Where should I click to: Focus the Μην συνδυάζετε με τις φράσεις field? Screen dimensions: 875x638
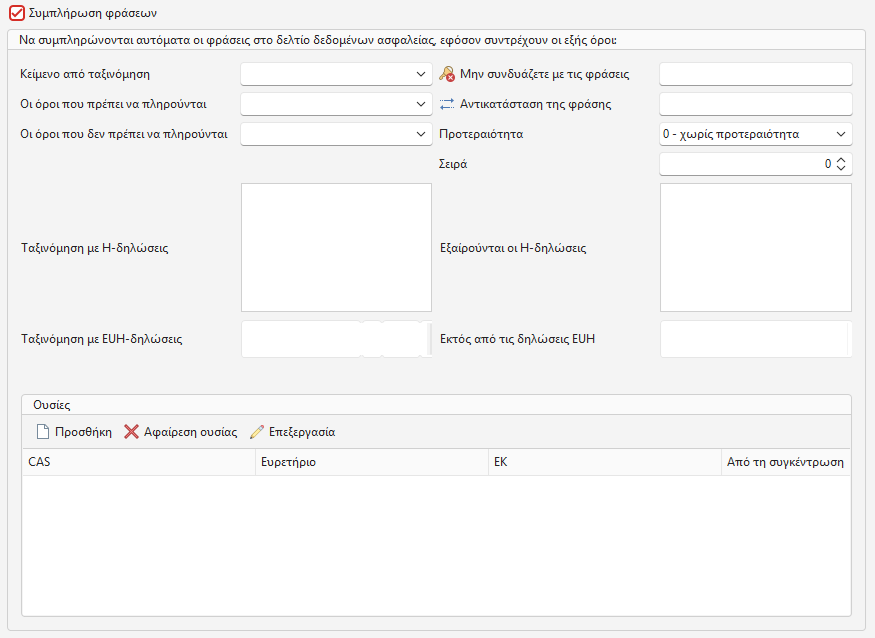[x=756, y=74]
